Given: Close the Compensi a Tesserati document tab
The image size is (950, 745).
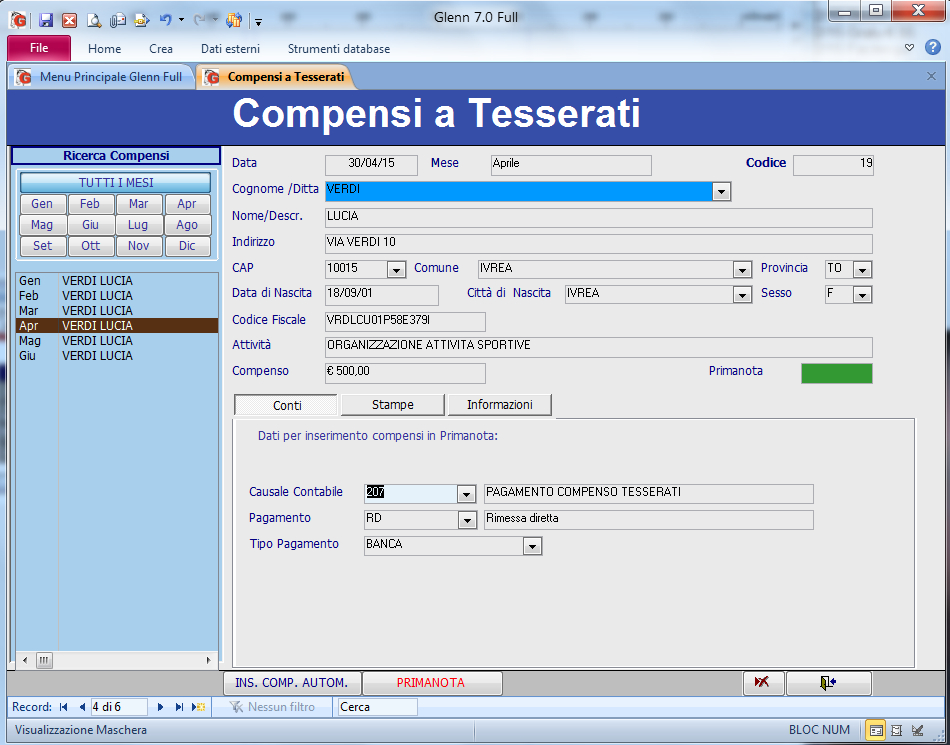Looking at the screenshot, I should click(x=931, y=76).
